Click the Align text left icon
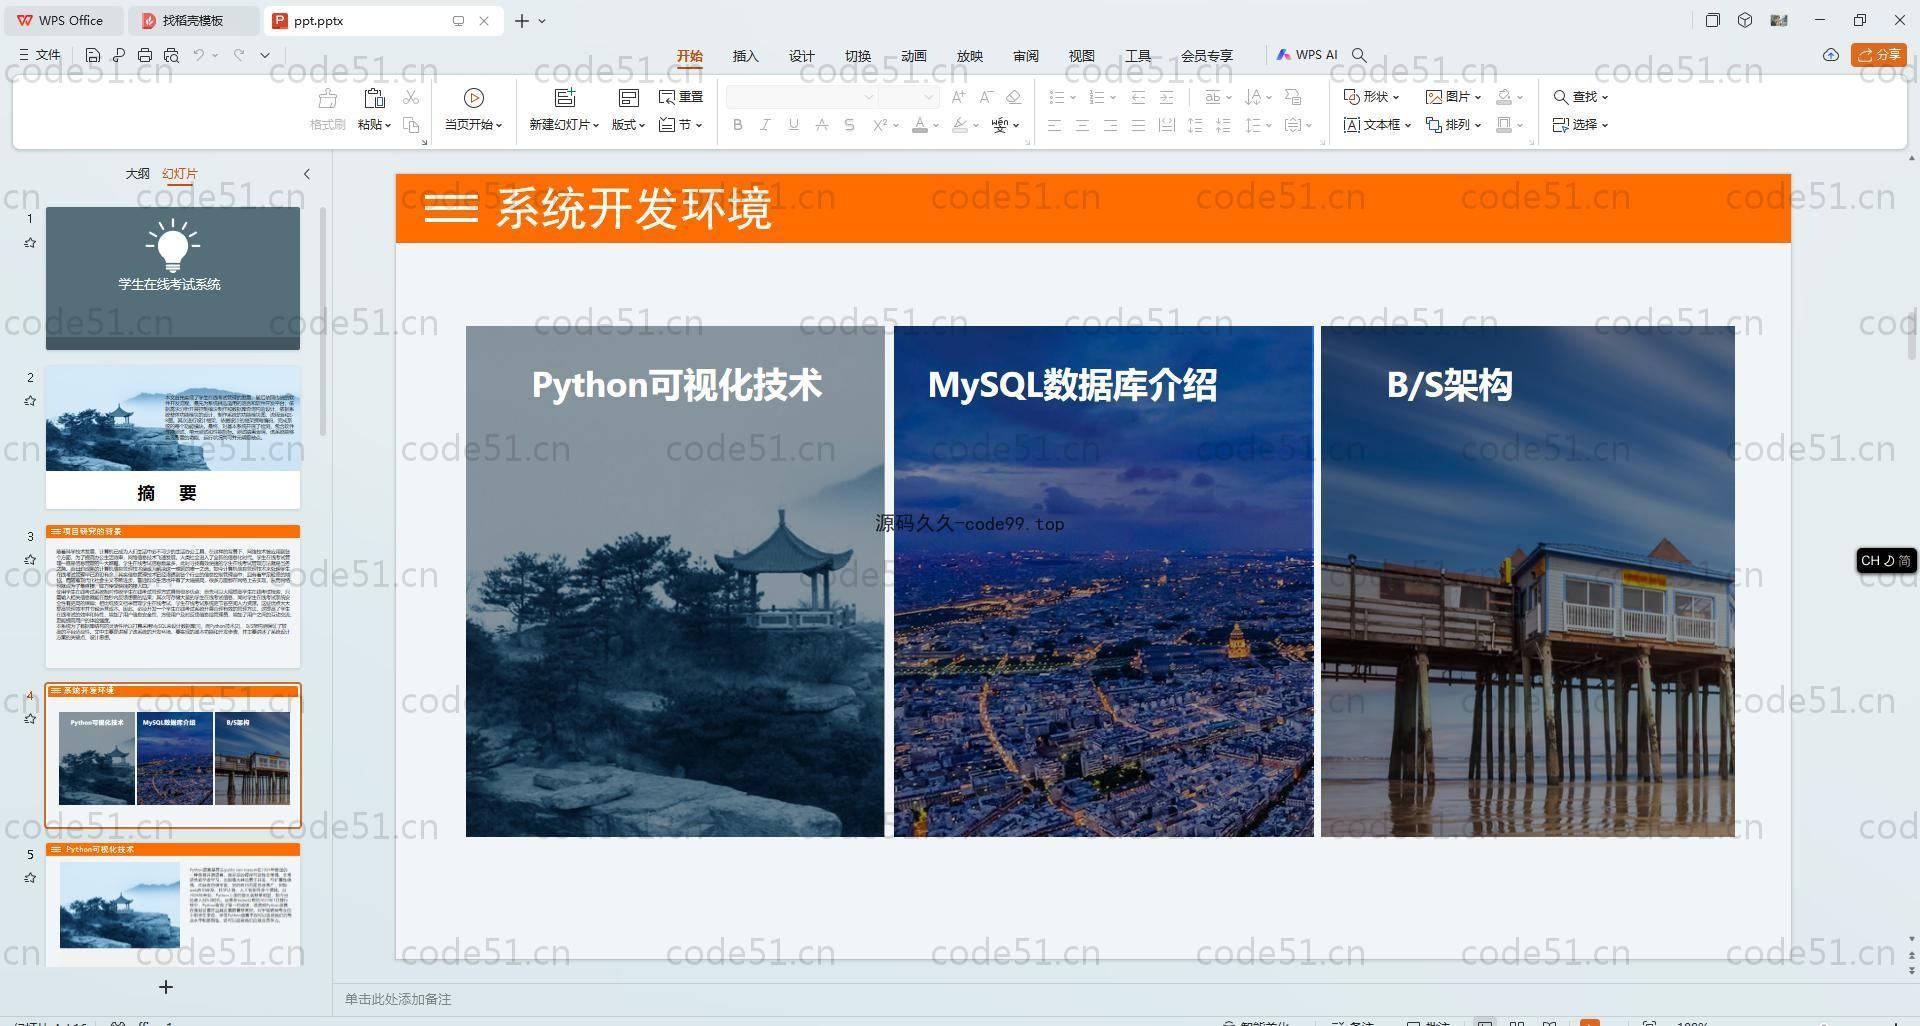This screenshot has width=1920, height=1026. click(x=1054, y=125)
